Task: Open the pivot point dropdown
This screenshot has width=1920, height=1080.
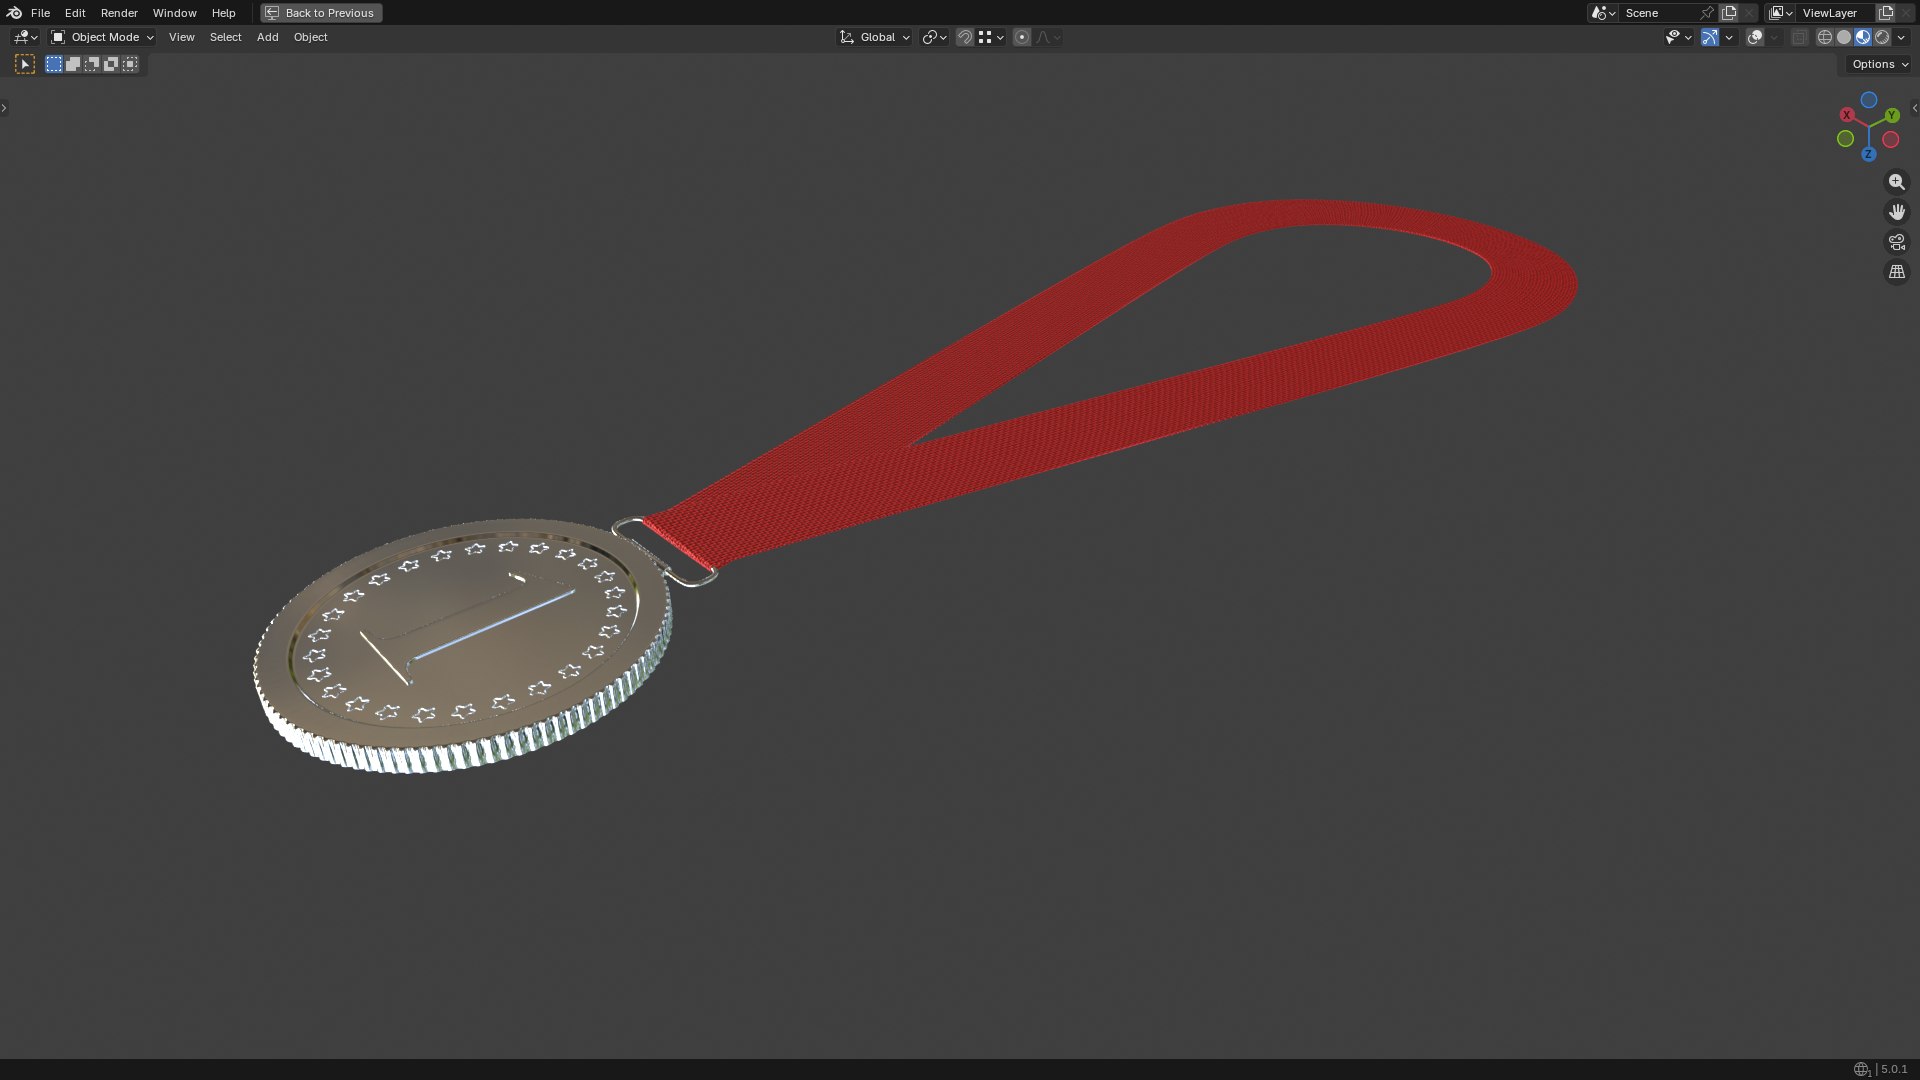Action: click(x=935, y=37)
